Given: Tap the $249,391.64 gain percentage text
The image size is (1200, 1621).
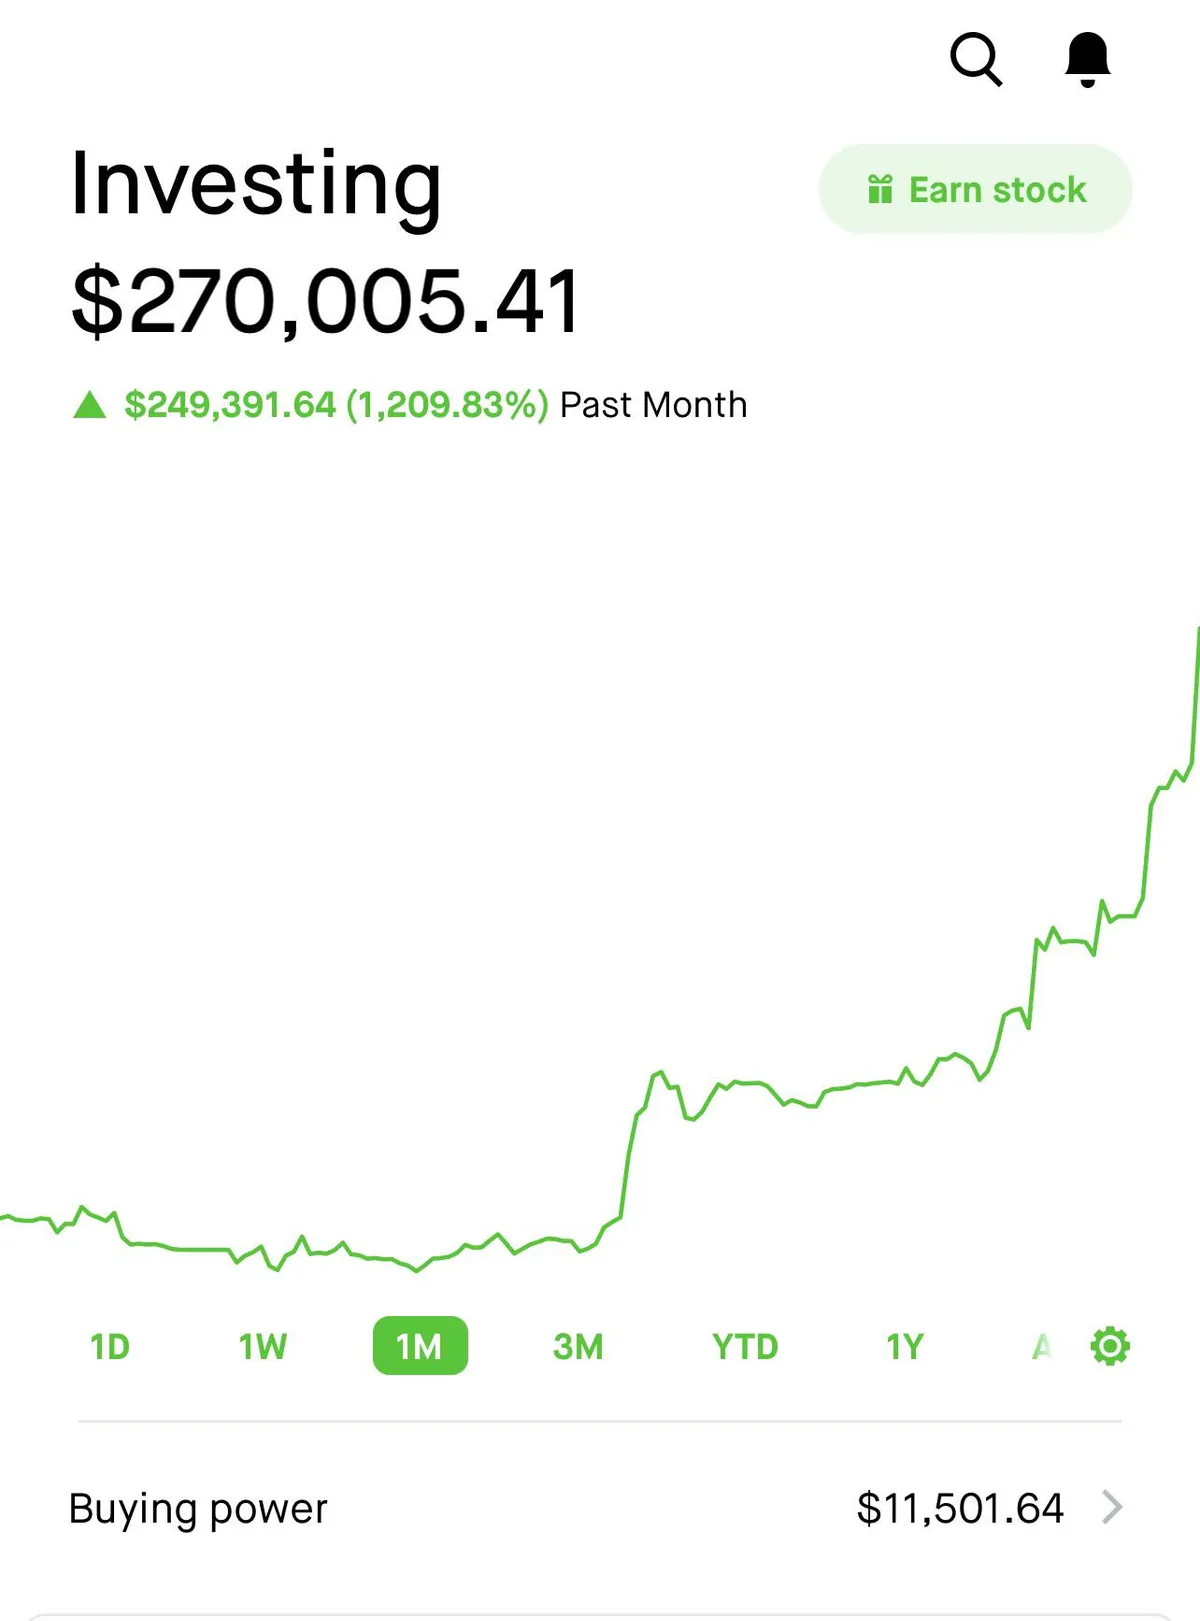Looking at the screenshot, I should click(336, 405).
